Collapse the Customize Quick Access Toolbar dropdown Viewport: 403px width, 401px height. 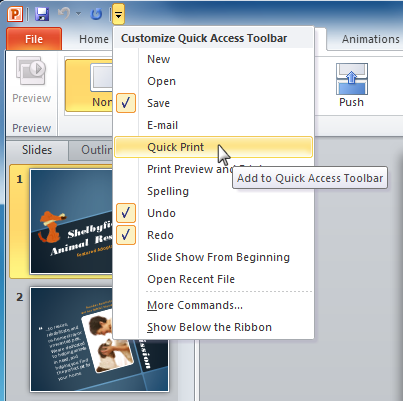pos(118,14)
